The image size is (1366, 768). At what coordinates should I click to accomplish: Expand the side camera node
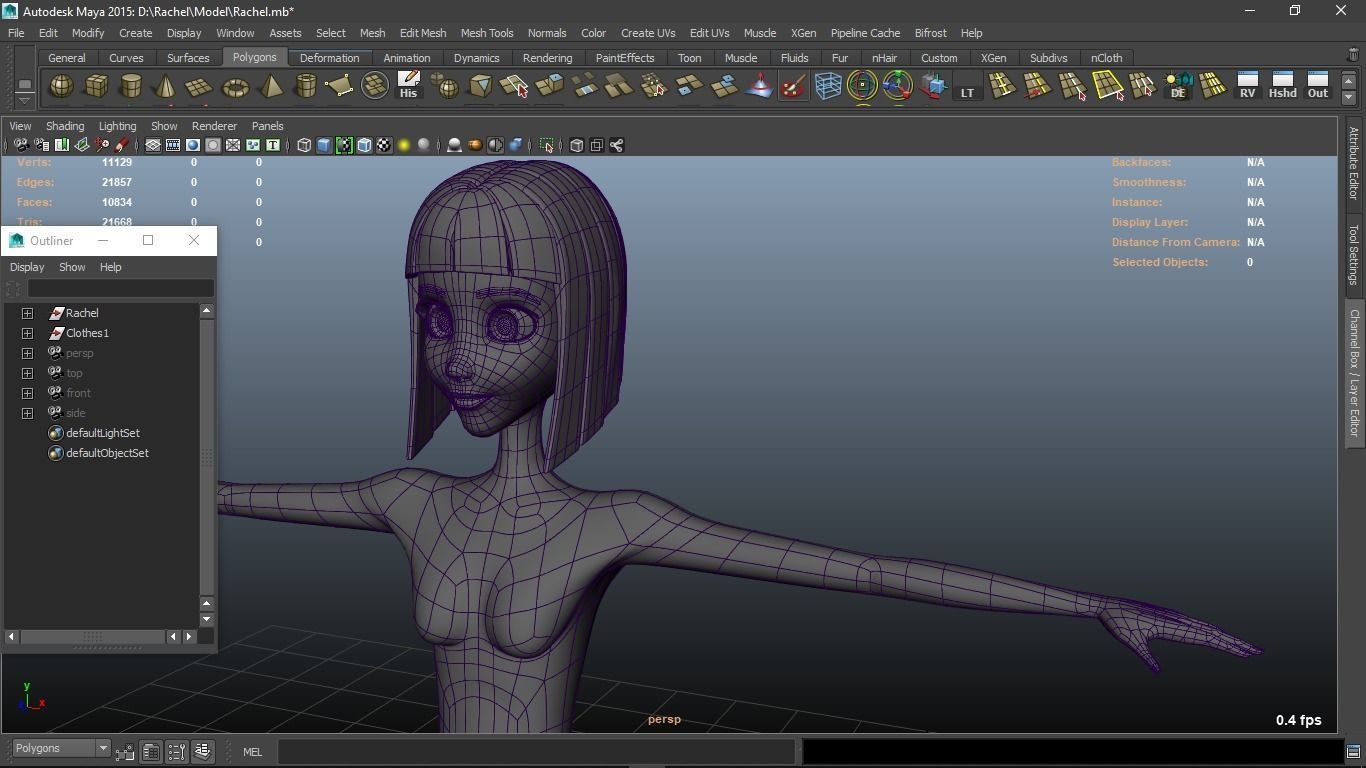[28, 413]
